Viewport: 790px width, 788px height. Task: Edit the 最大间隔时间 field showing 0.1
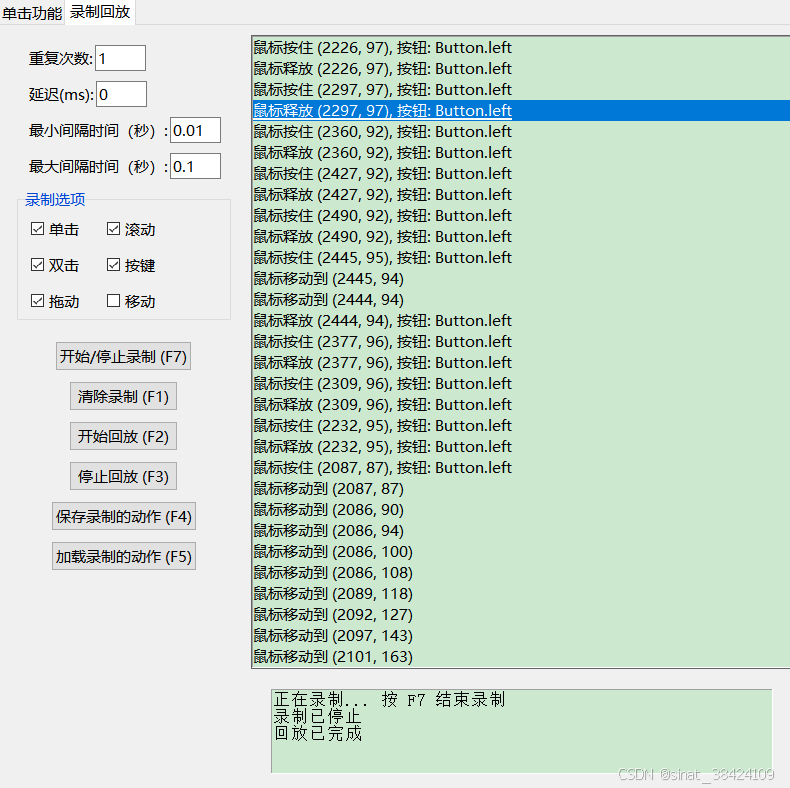pos(195,166)
